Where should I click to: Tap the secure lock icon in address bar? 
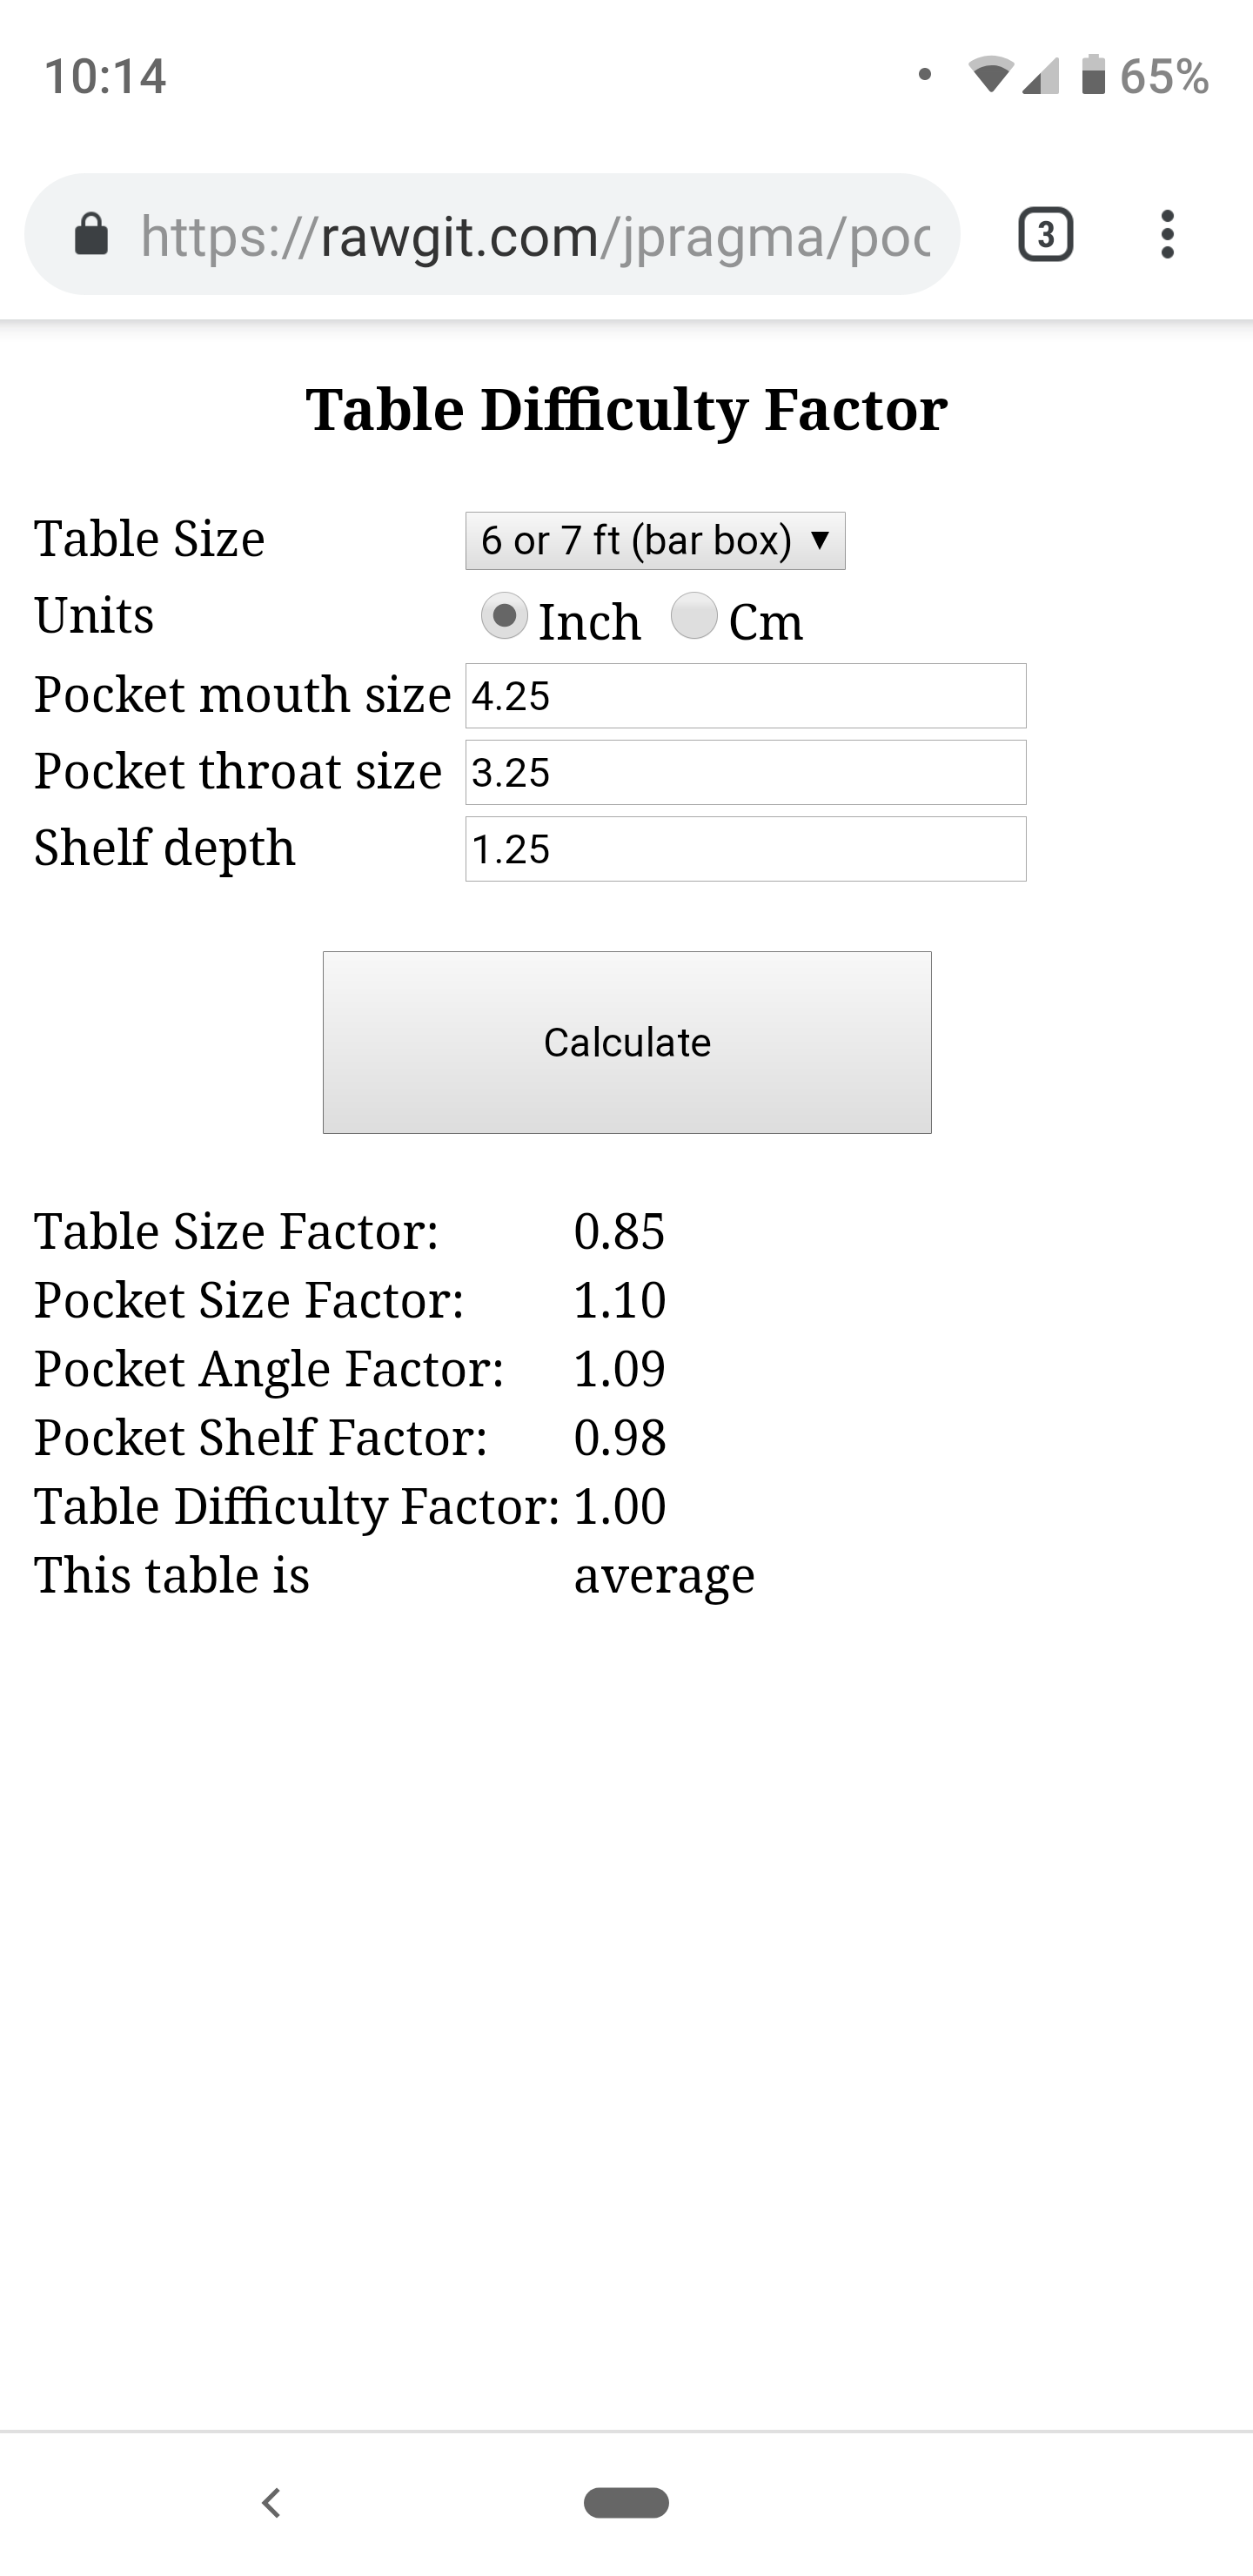(92, 235)
